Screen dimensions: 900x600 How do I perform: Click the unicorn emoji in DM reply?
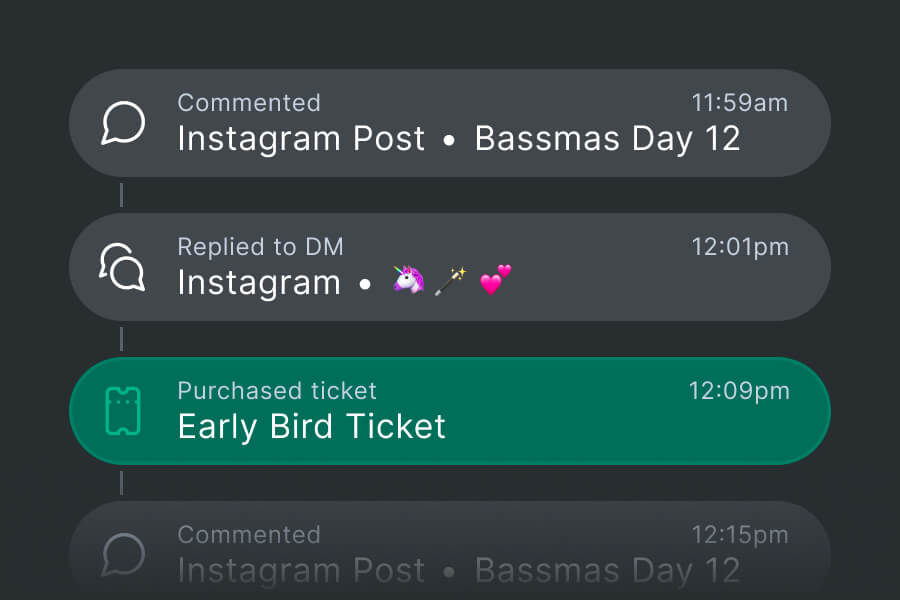pos(408,282)
